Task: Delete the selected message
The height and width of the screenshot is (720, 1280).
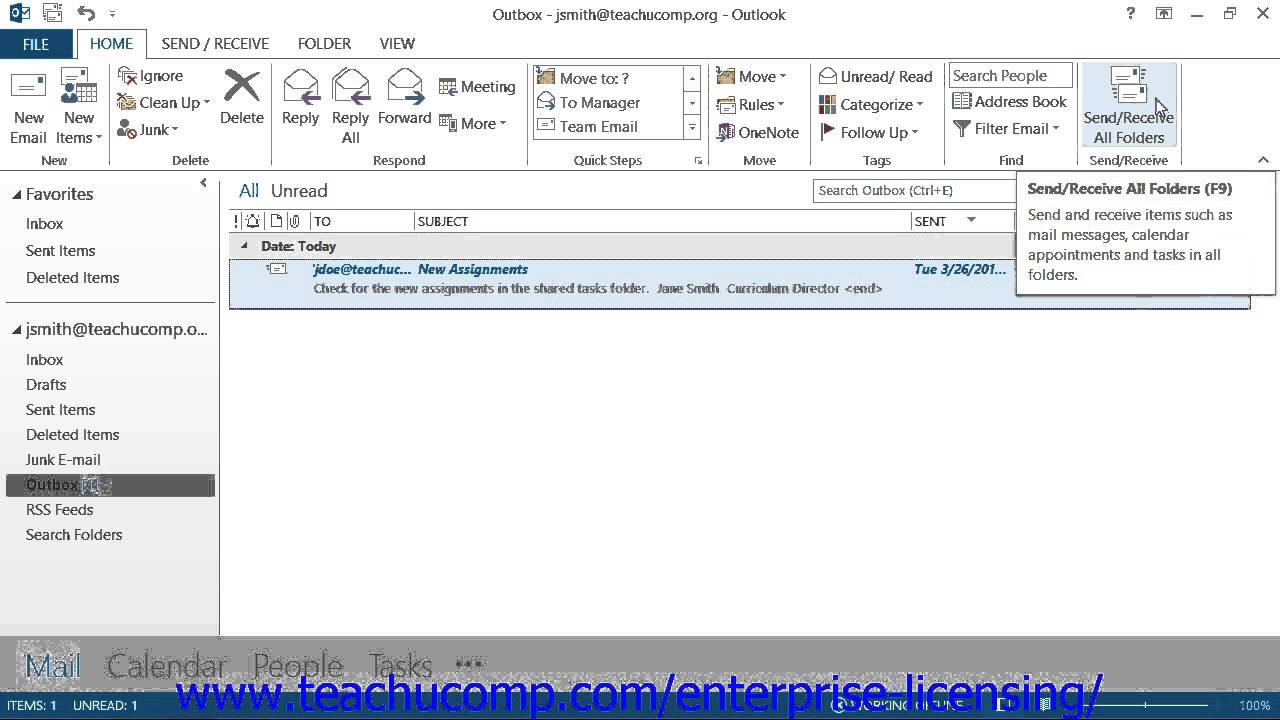Action: pos(242,97)
